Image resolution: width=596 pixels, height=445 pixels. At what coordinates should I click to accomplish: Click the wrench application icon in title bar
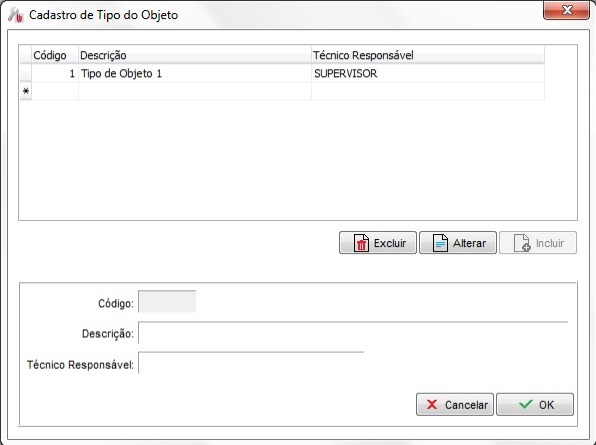pyautogui.click(x=16, y=15)
